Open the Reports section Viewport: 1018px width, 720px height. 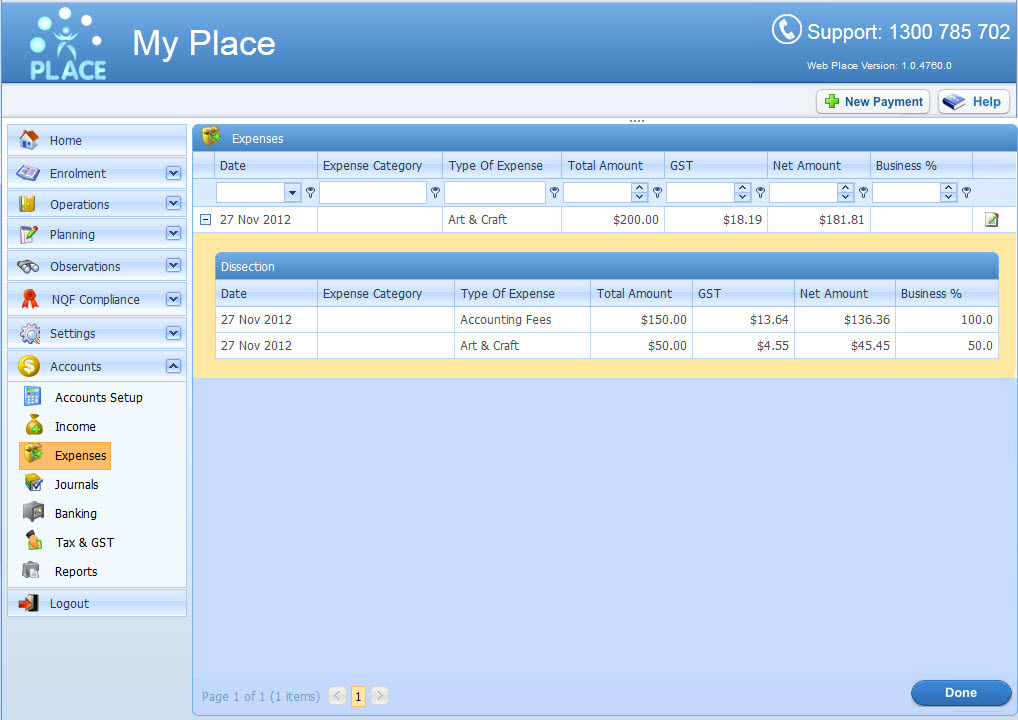76,571
